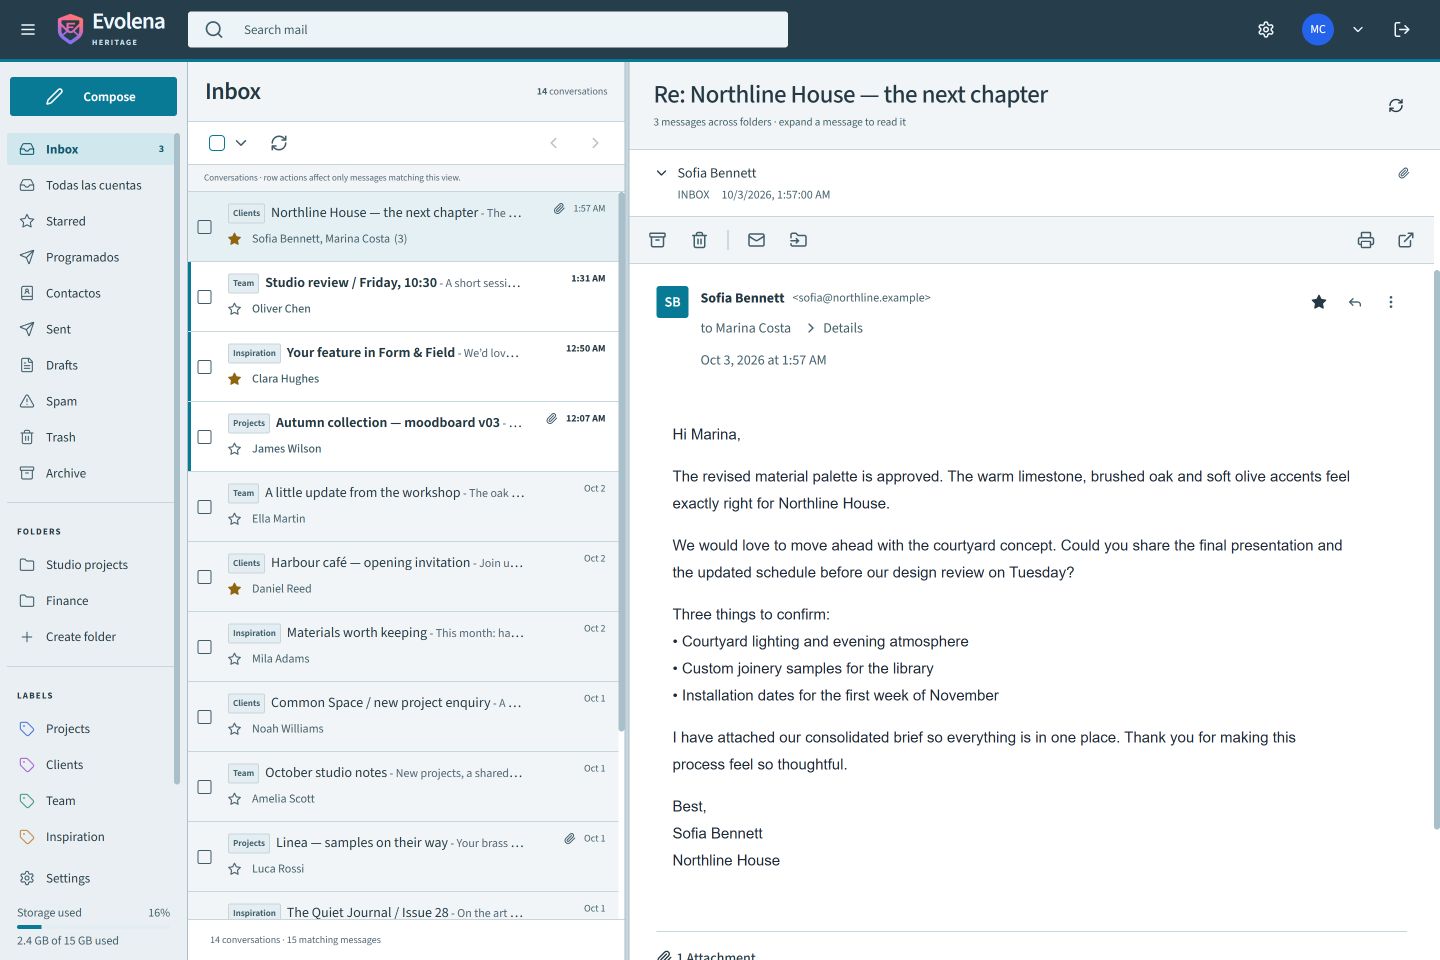Open email in new window
Viewport: 1440px width, 960px height.
pos(1406,240)
